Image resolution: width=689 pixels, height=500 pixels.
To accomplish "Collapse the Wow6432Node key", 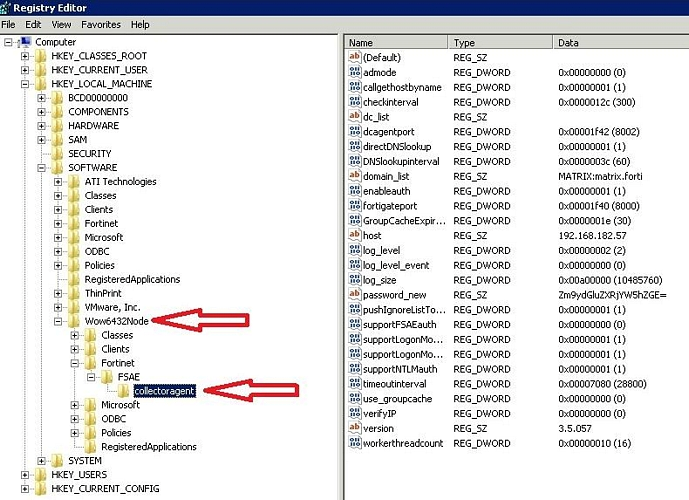I will click(x=58, y=322).
